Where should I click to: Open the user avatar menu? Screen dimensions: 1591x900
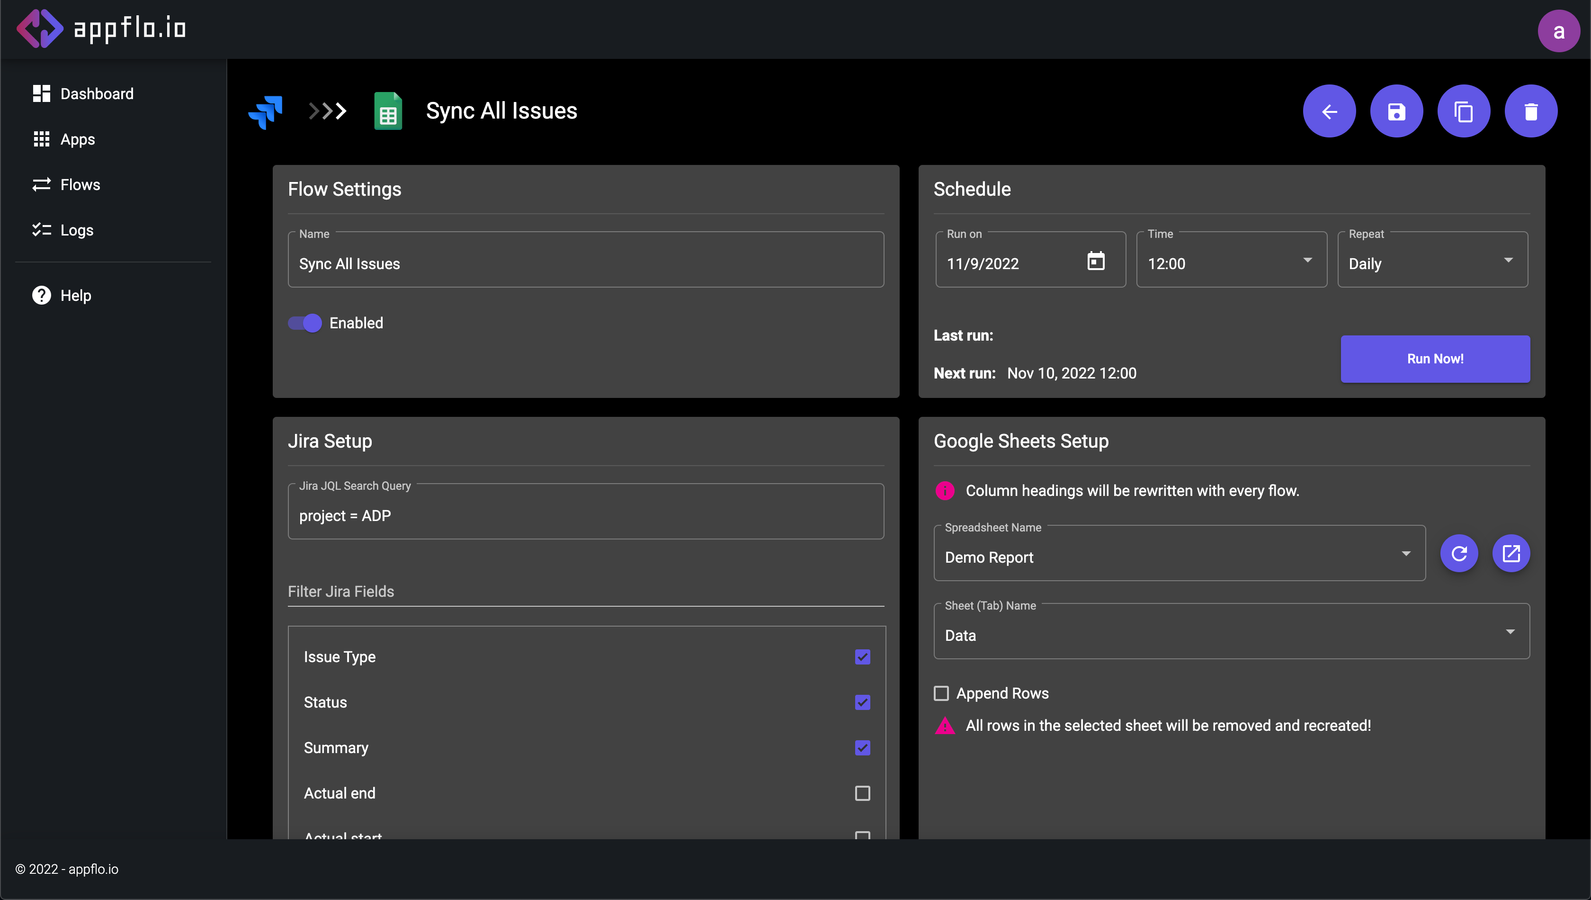click(1558, 31)
